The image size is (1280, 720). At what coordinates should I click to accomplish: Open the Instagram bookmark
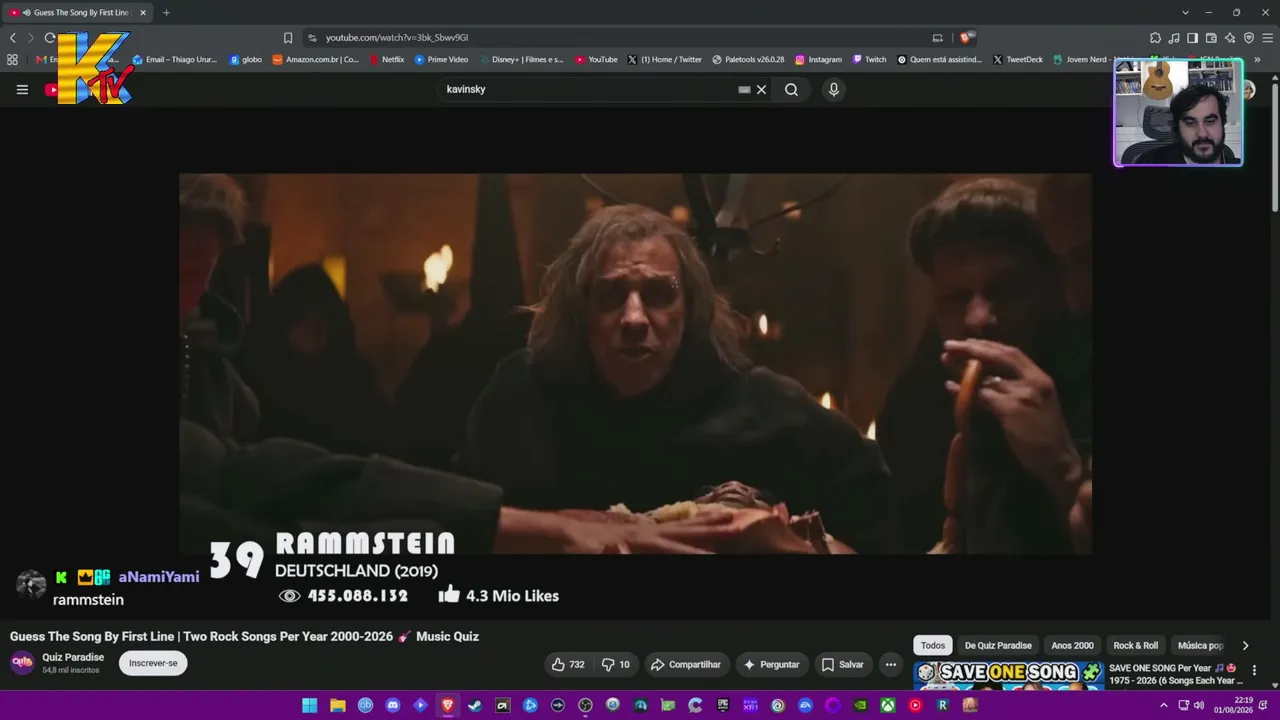(x=818, y=60)
